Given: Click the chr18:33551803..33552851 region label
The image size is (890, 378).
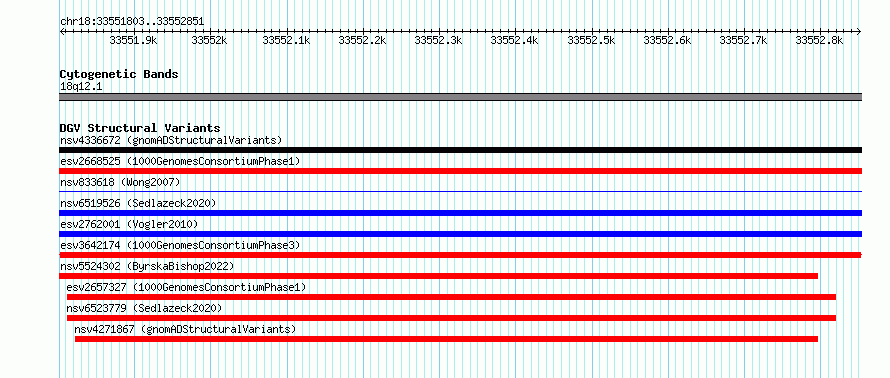Looking at the screenshot, I should point(132,22).
